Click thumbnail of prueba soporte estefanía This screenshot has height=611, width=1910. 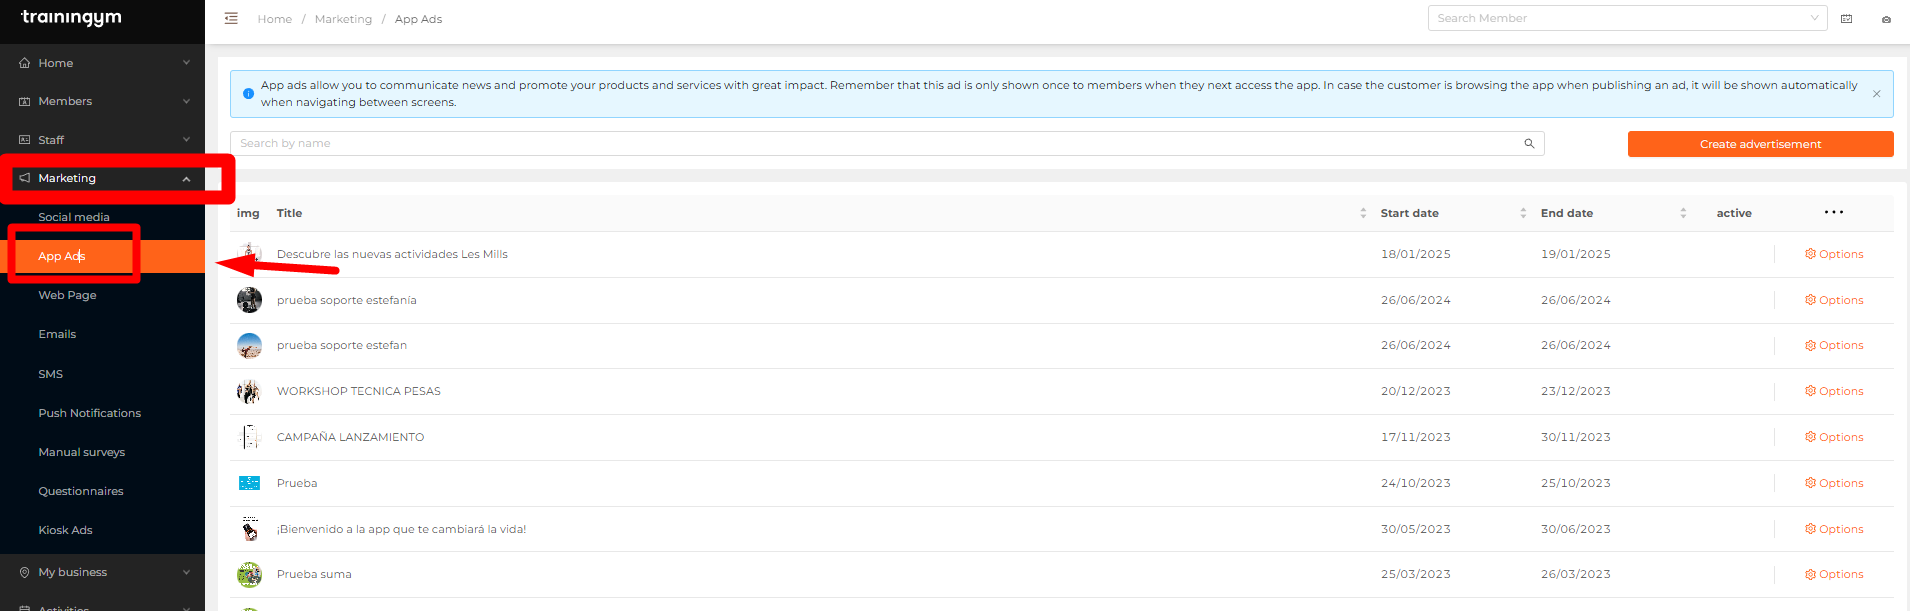point(249,300)
